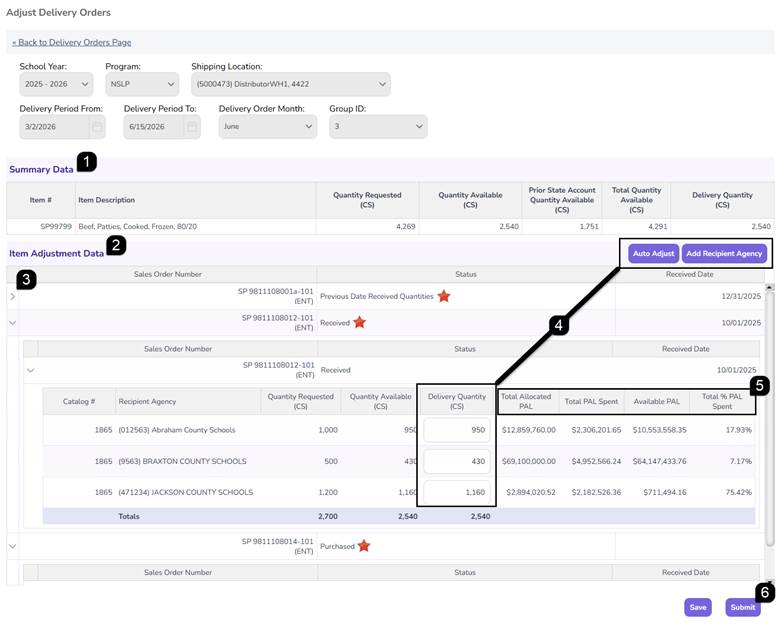Click the scrollbar up arrow

tap(770, 287)
